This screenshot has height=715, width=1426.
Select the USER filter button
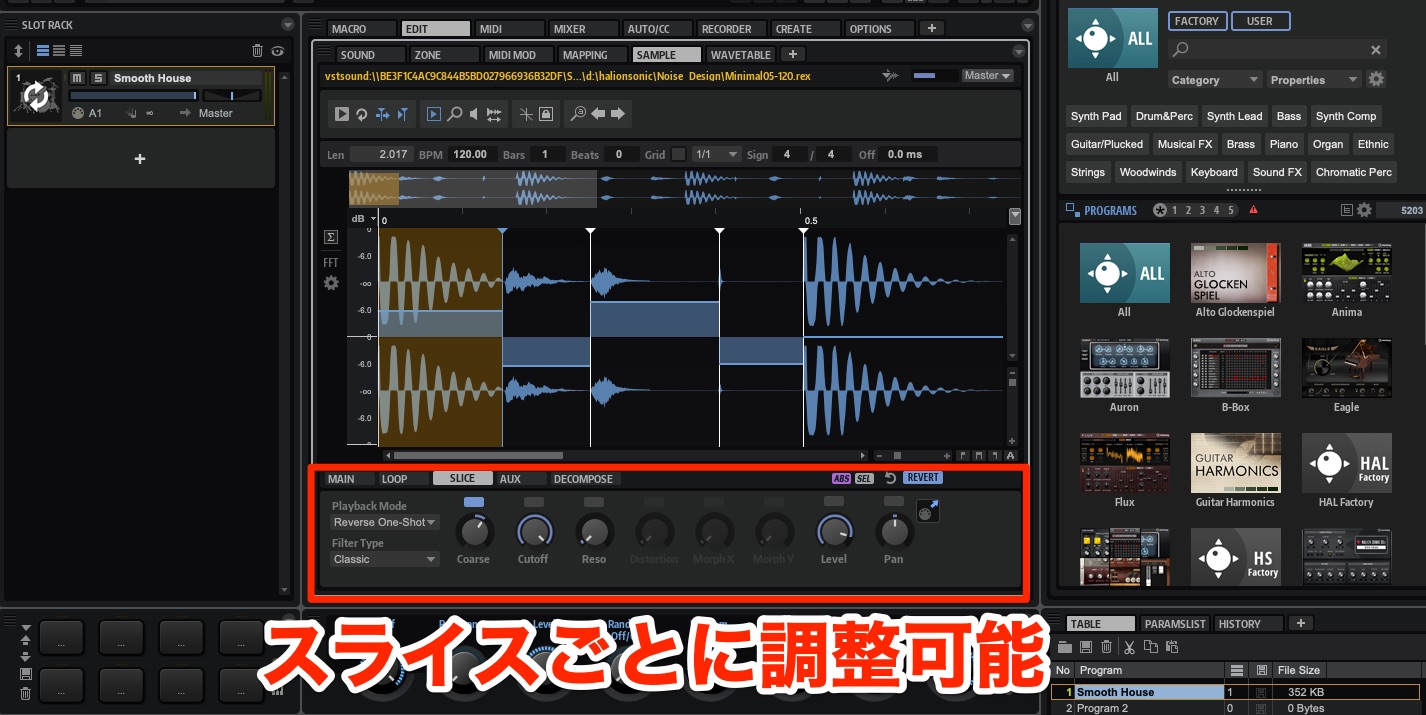[x=1260, y=21]
